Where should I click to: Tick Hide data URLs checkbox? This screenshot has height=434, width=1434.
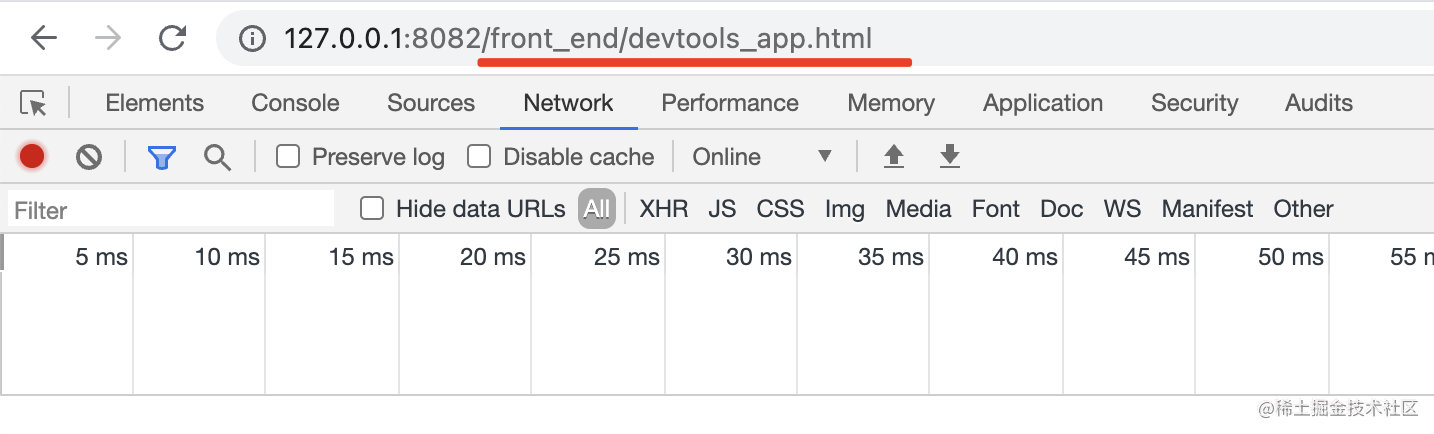(x=372, y=208)
